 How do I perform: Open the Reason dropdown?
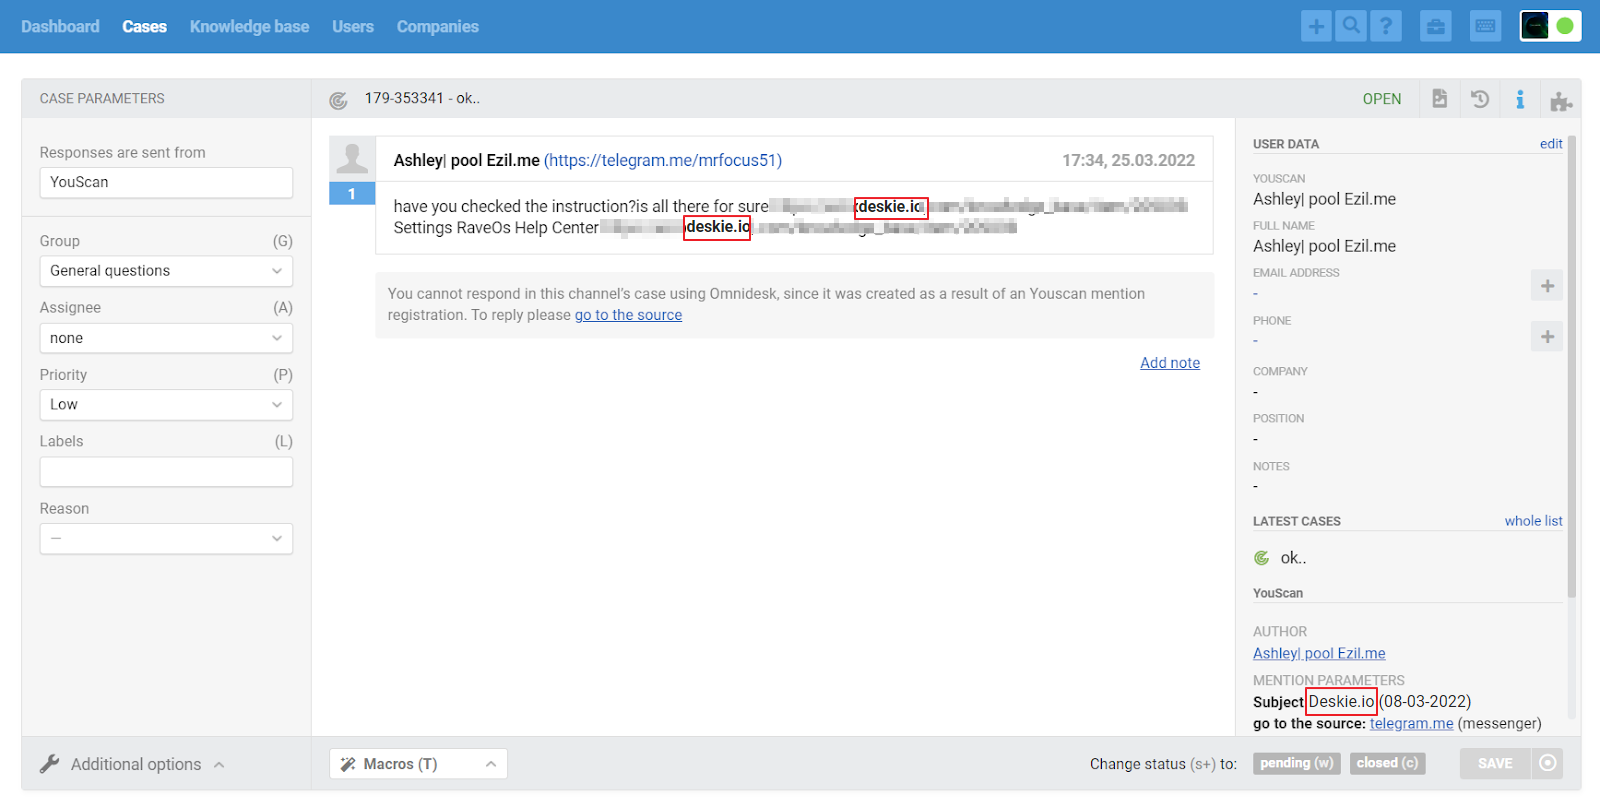[x=166, y=539]
